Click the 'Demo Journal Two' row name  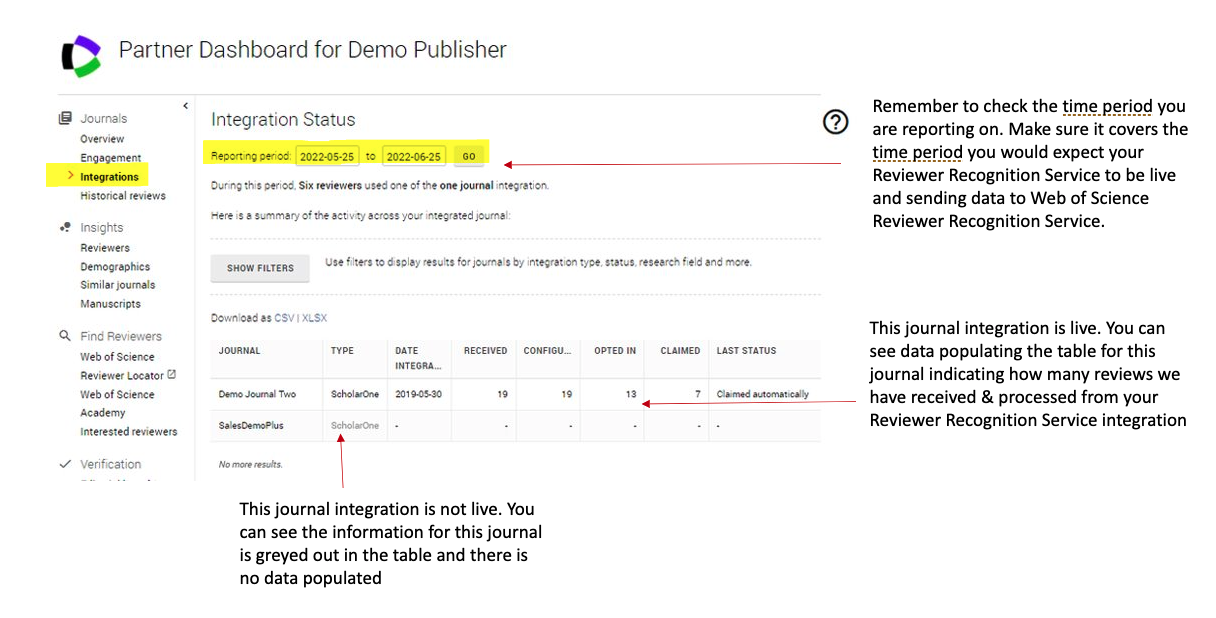[257, 394]
